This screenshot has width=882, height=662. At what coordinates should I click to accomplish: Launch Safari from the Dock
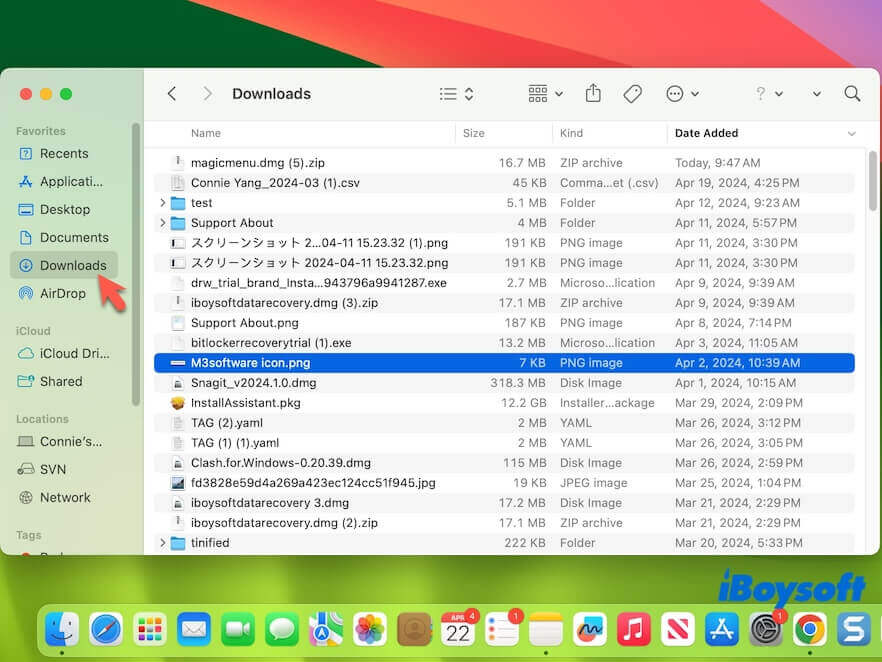(x=107, y=630)
